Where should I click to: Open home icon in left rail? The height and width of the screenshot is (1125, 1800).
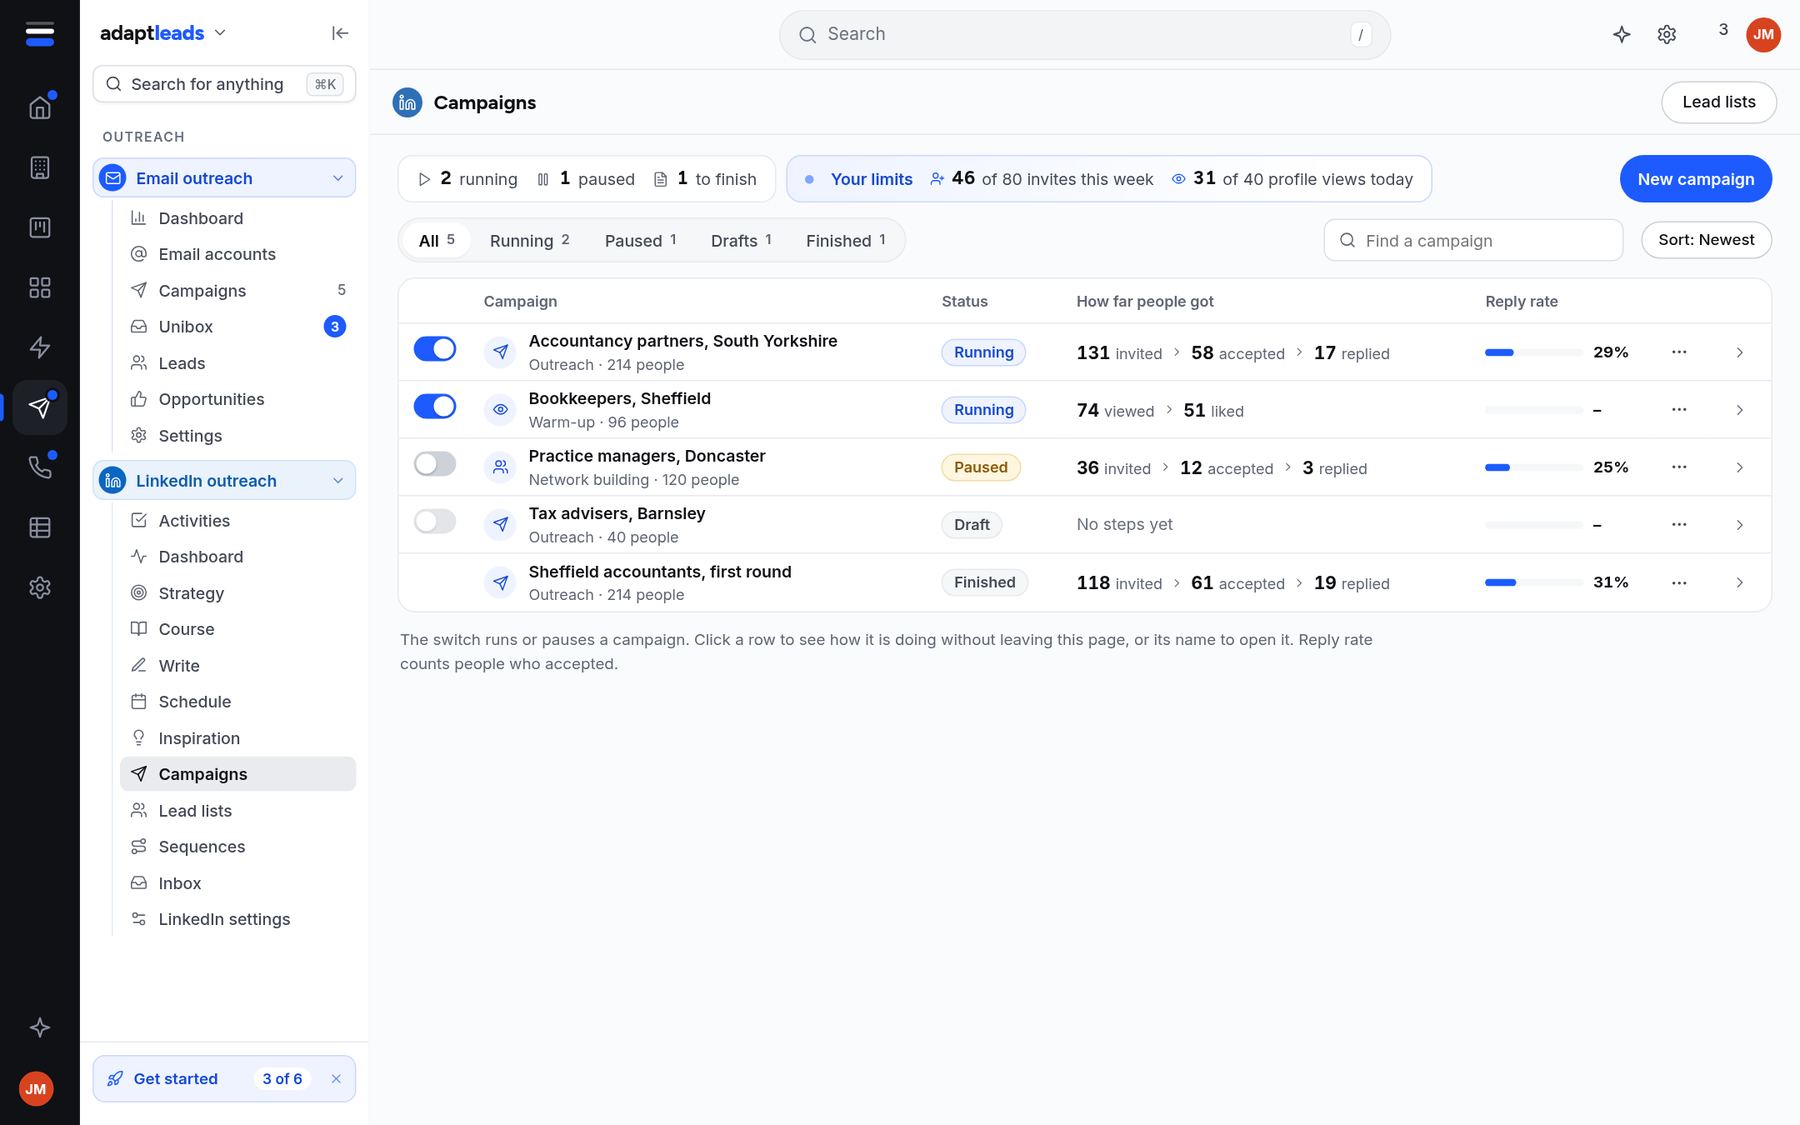coord(40,107)
